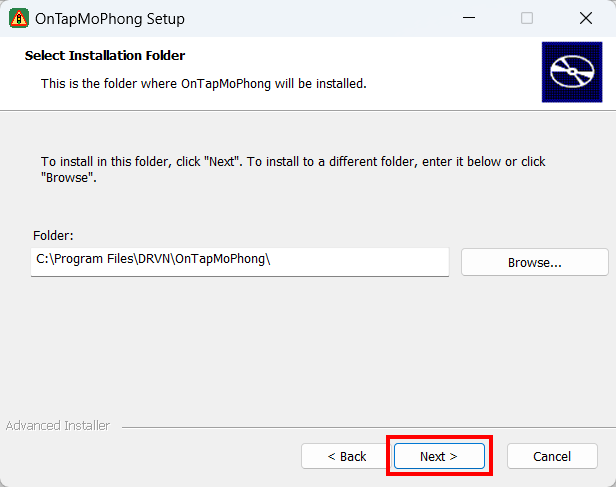This screenshot has height=487, width=616.
Task: Go back with the Back button
Action: coord(347,456)
